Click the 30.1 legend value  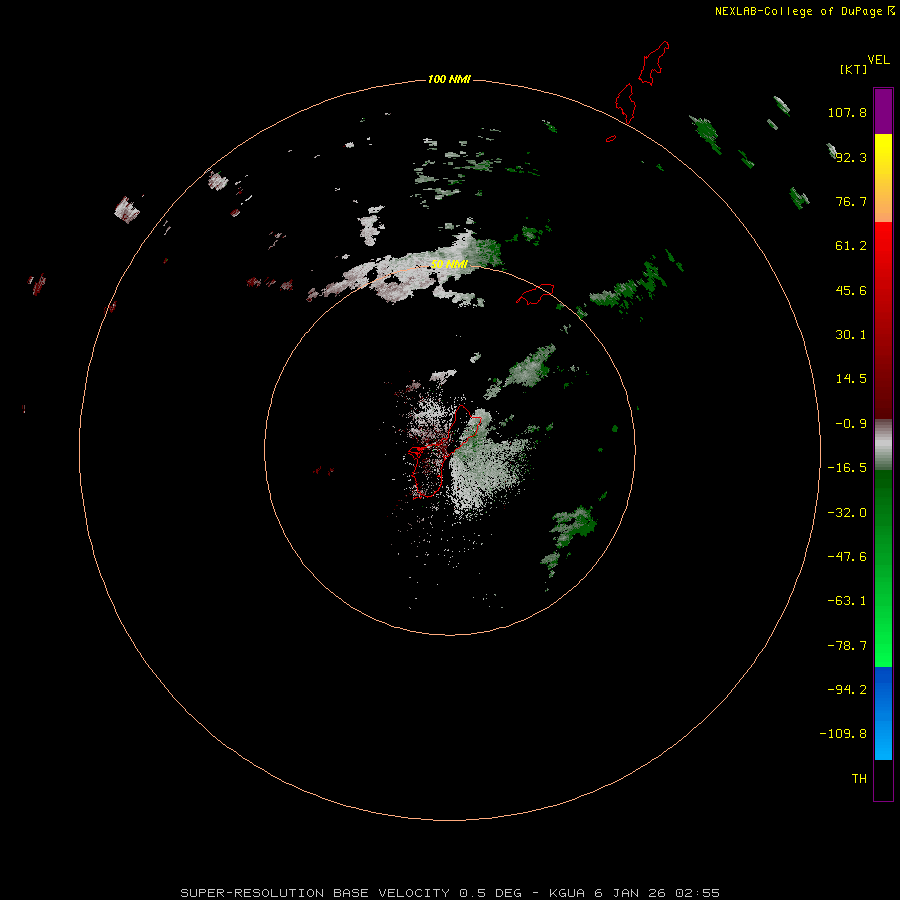851,335
